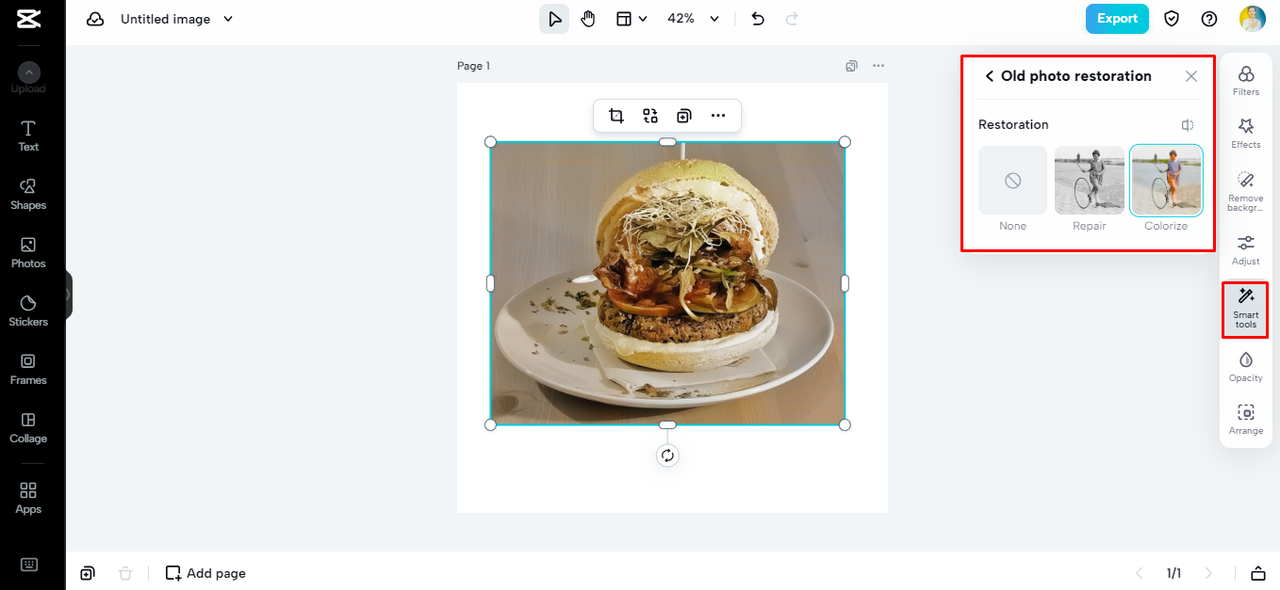Image resolution: width=1280 pixels, height=590 pixels.
Task: Click the 1/1 page indicator
Action: tap(1174, 573)
